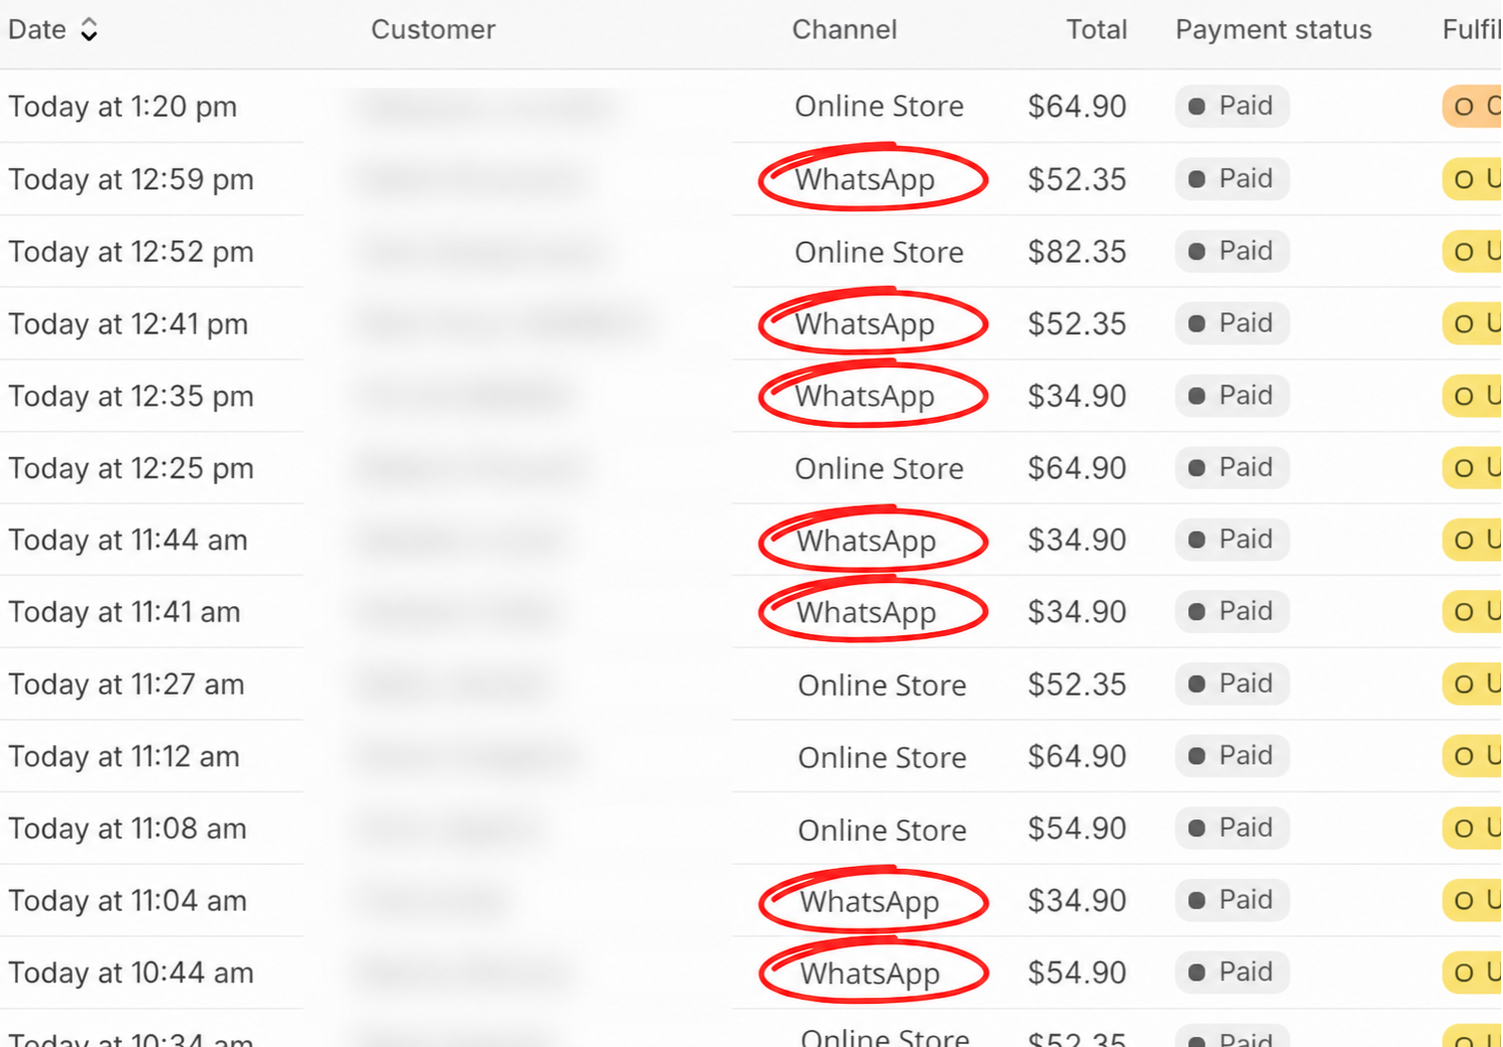
Task: Click the Customer column header
Action: tap(433, 30)
